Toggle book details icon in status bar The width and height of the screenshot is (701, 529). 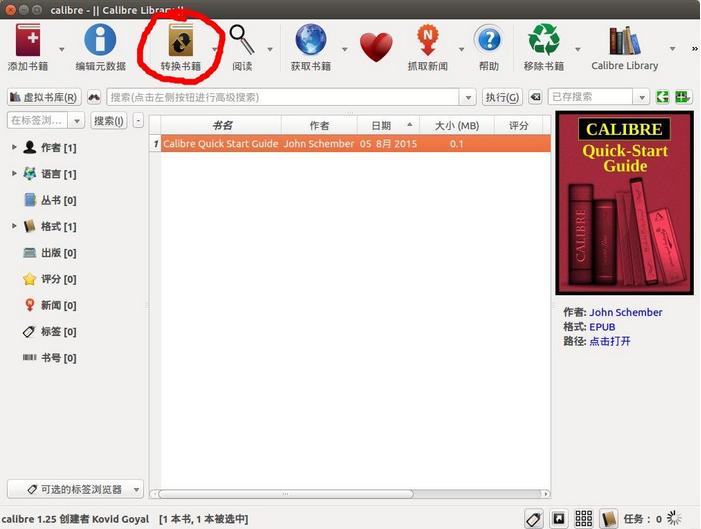tap(608, 519)
